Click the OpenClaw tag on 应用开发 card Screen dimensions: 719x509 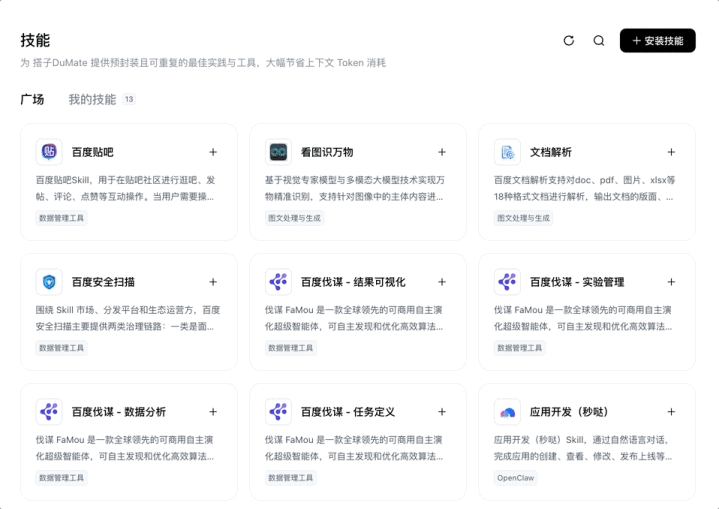[517, 478]
